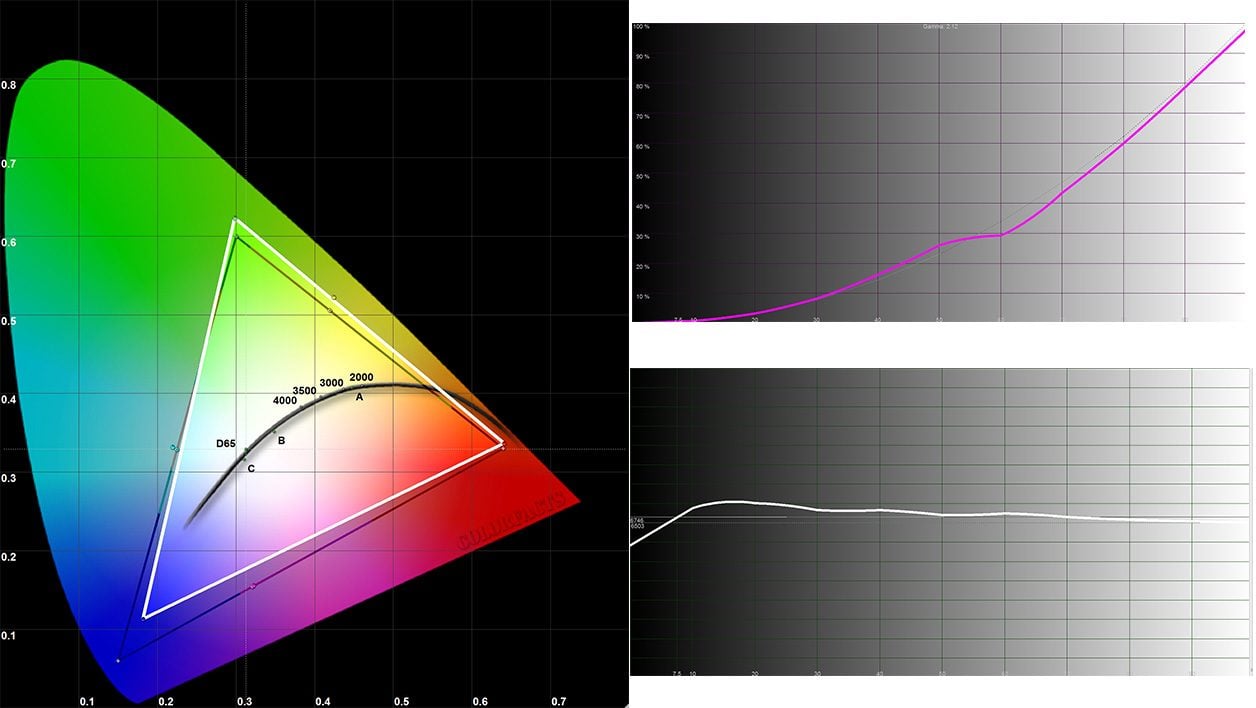Click the 0.2 label on the CIE x-axis
The height and width of the screenshot is (708, 1256).
pos(165,701)
